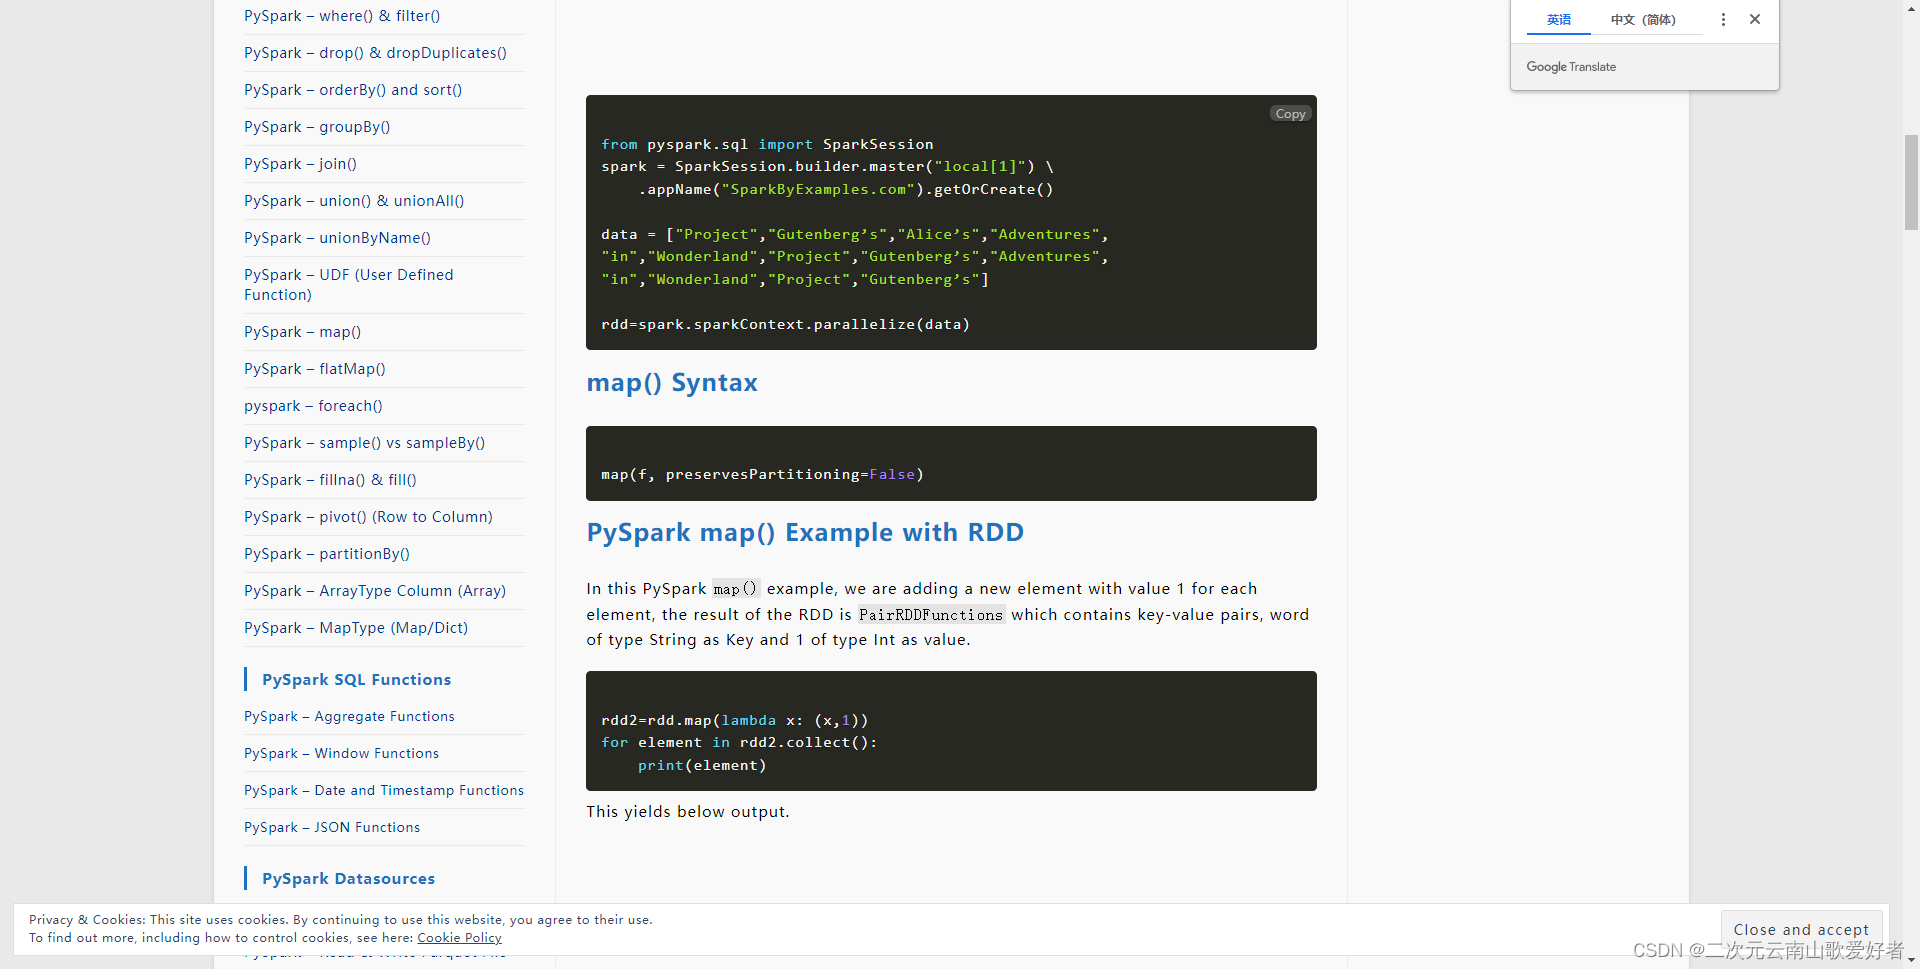Image resolution: width=1920 pixels, height=969 pixels.
Task: Select the 英语 translation tab
Action: tap(1557, 19)
